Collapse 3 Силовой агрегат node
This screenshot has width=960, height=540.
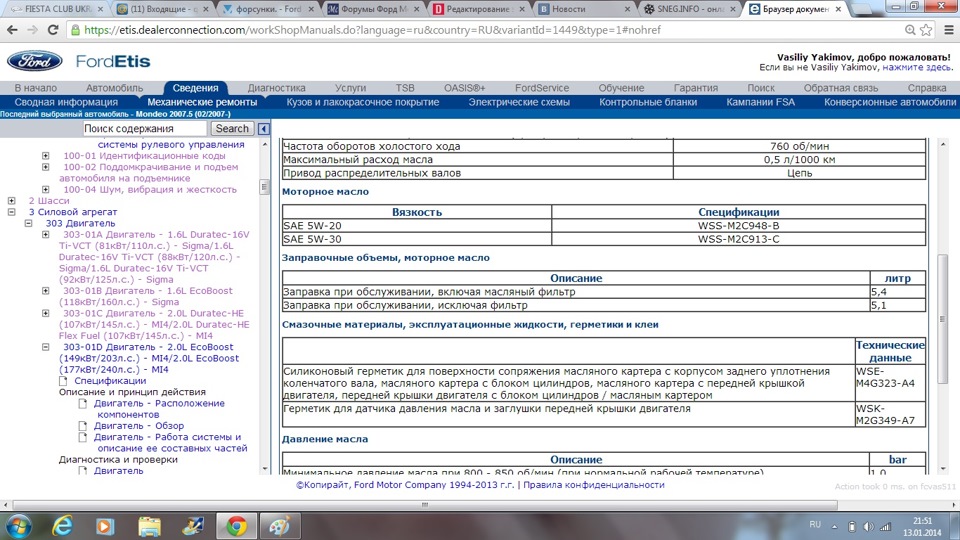[11, 212]
